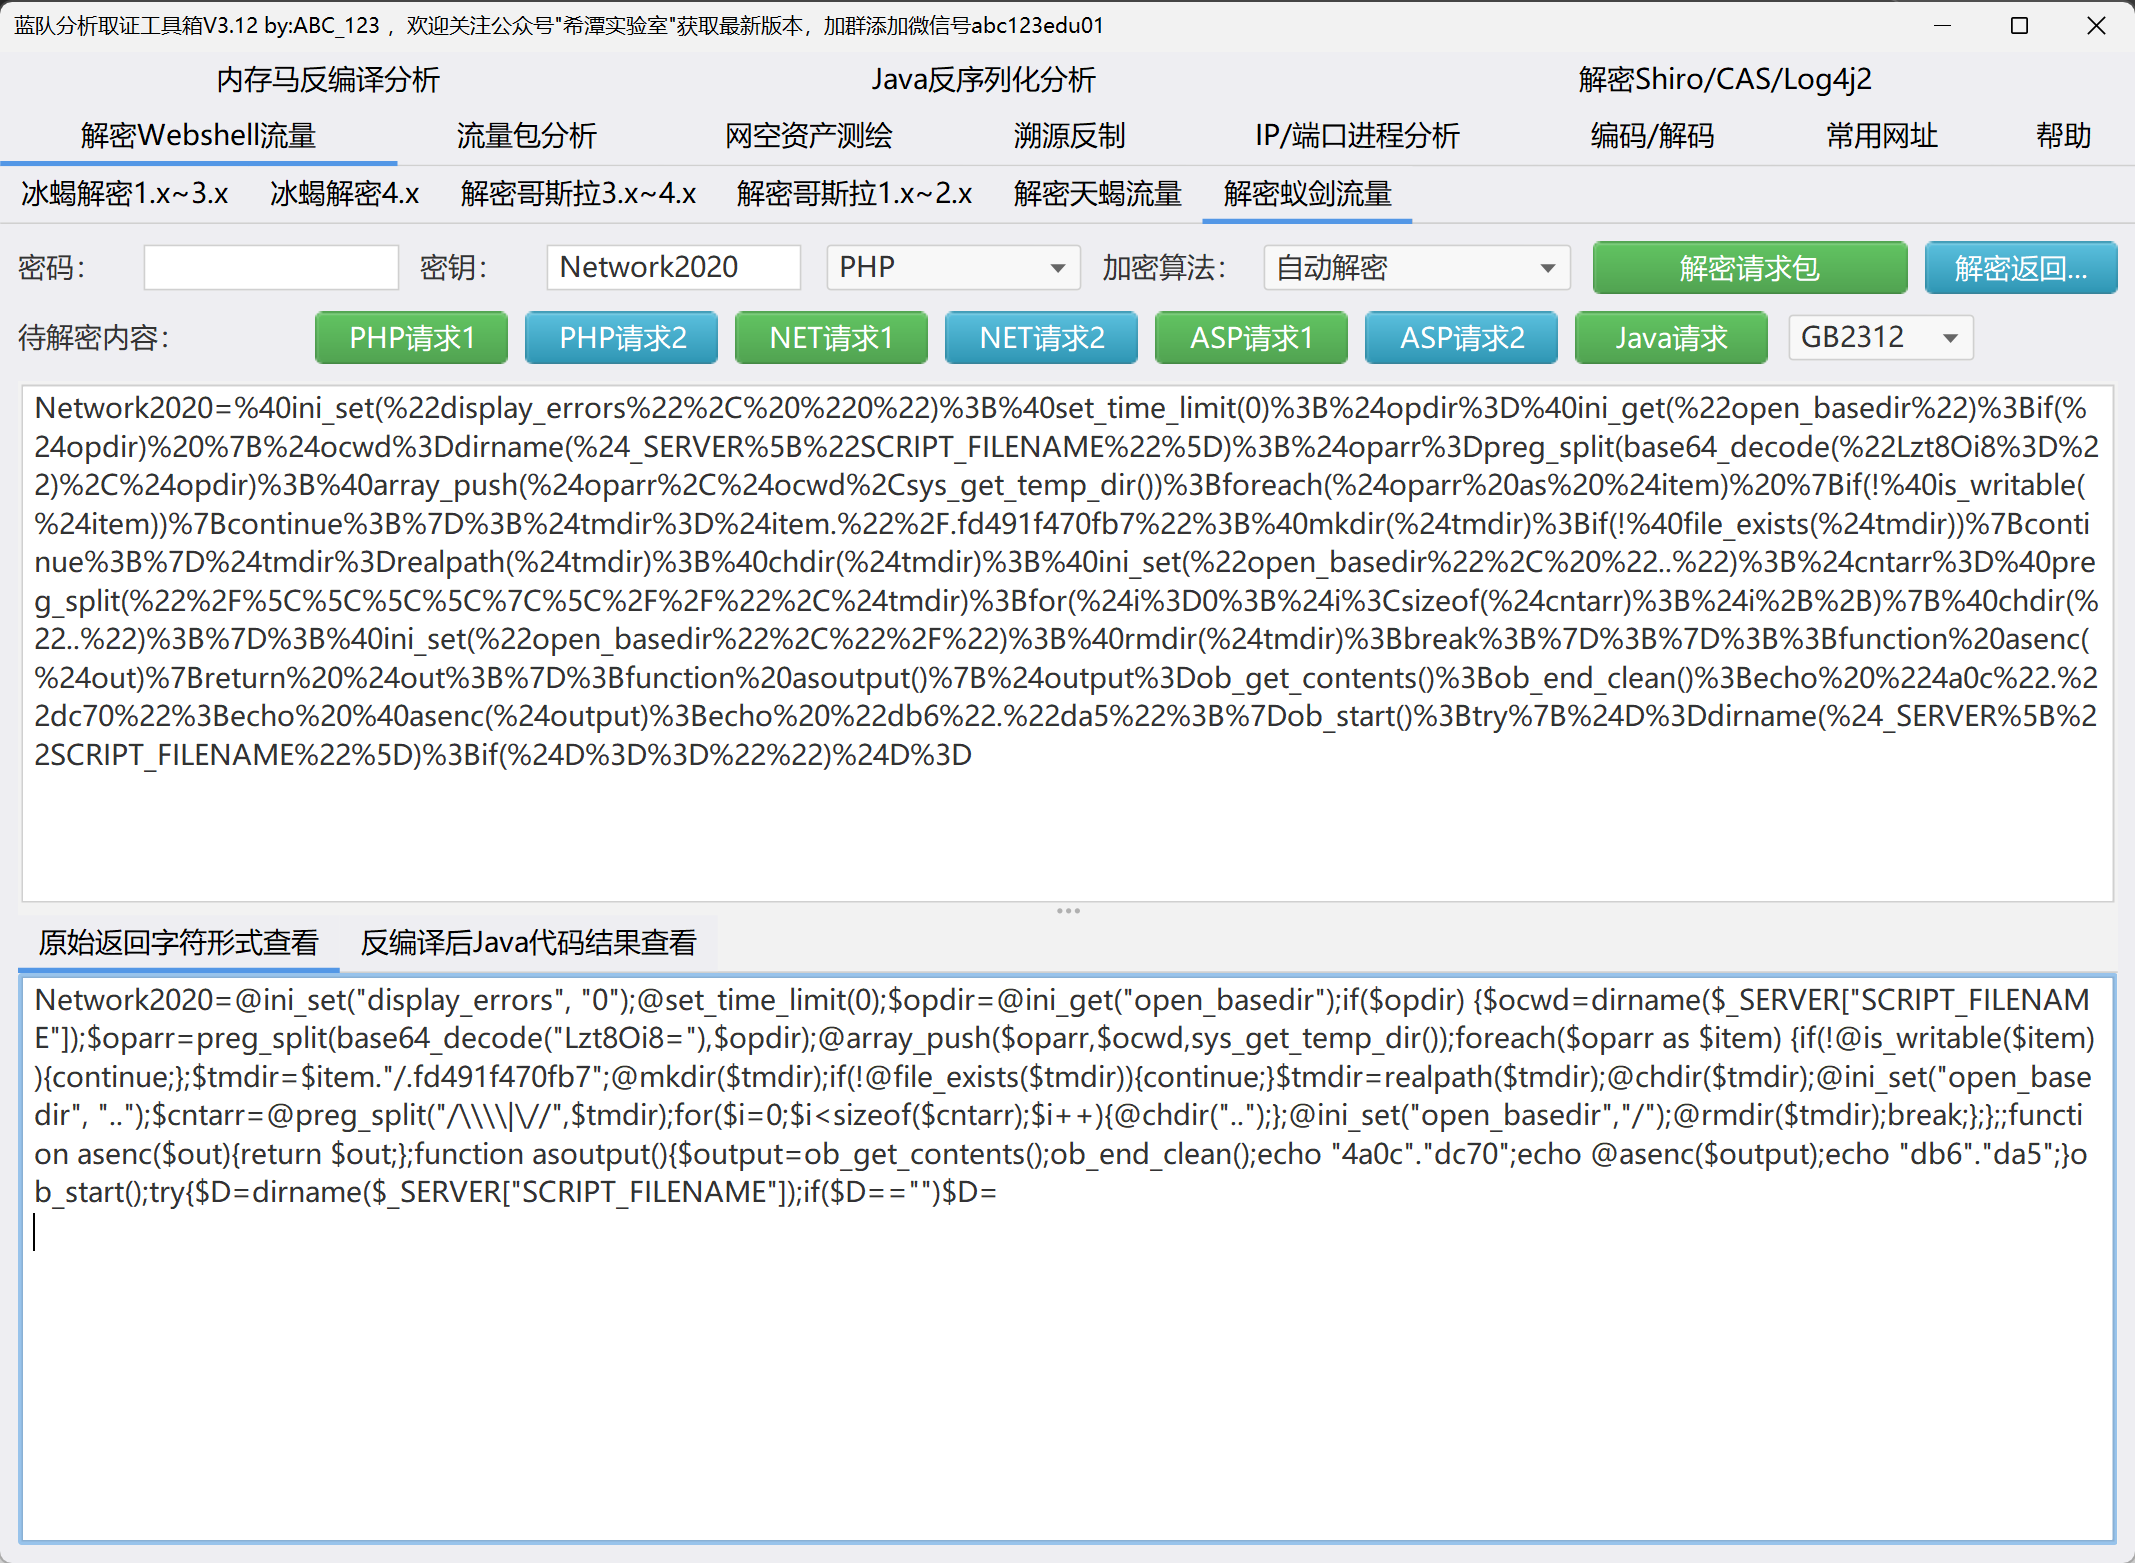This screenshot has width=2135, height=1563.
Task: Load the PHP请求1 sample
Action: pos(411,338)
